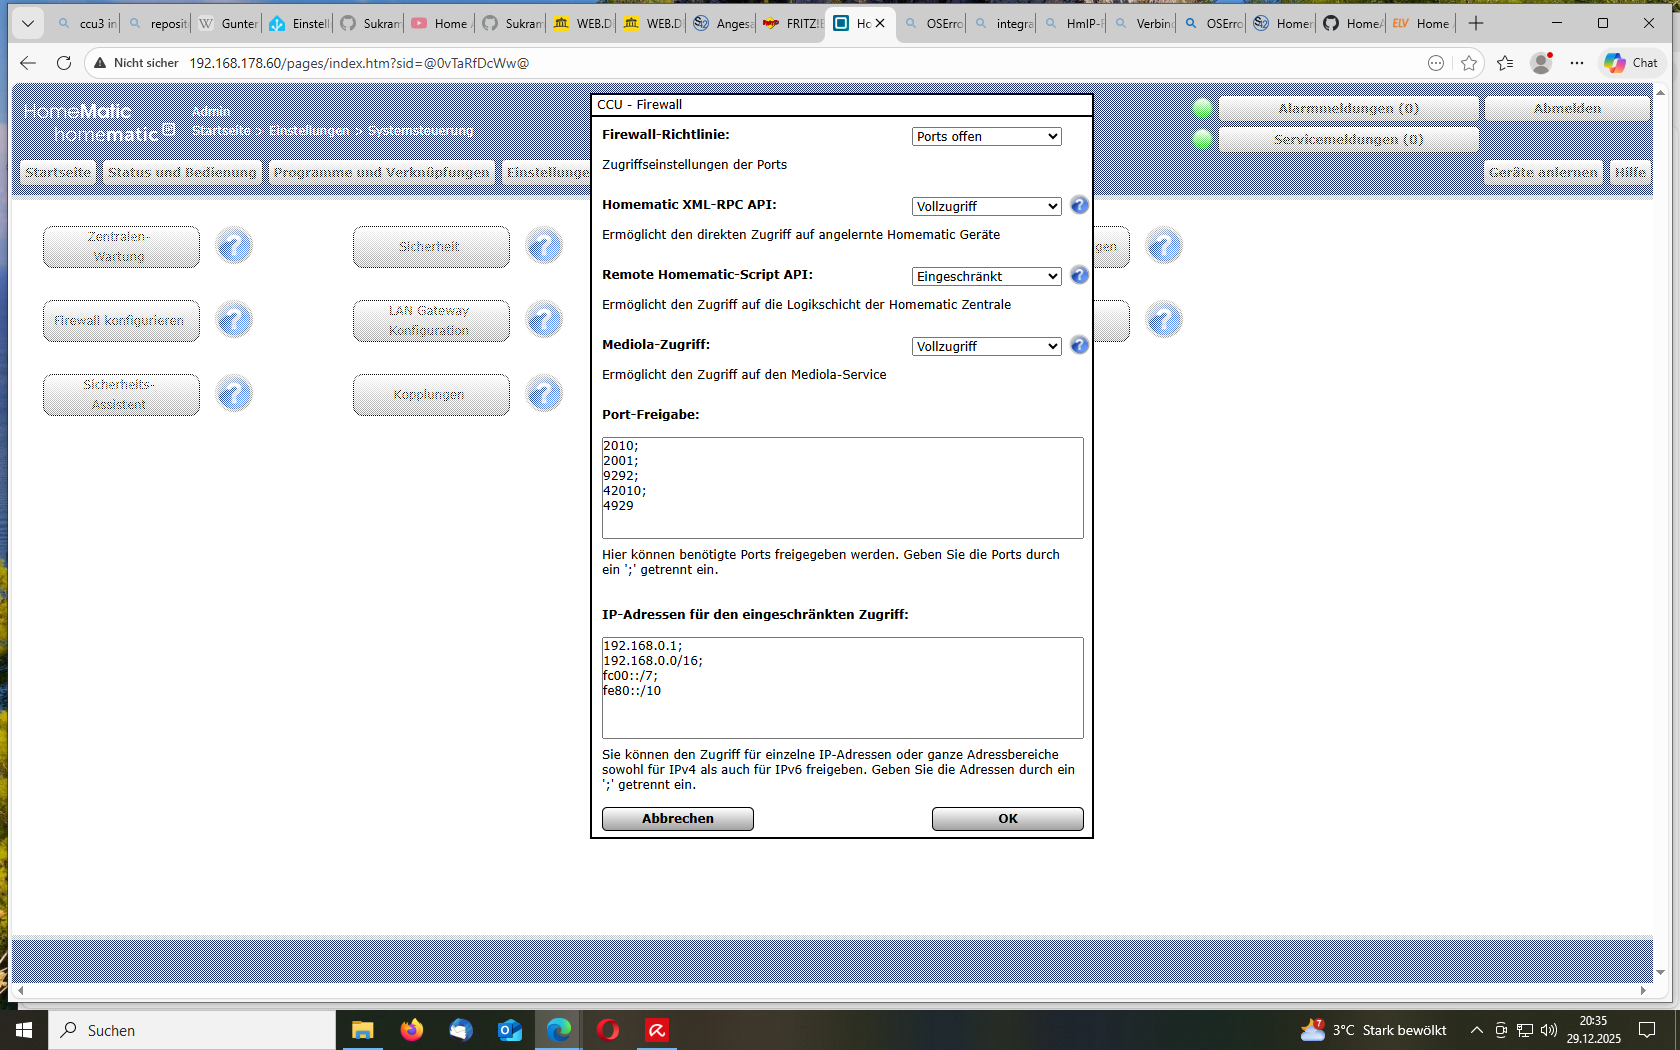
Task: Add page to favorites with star icon
Action: (x=1468, y=63)
